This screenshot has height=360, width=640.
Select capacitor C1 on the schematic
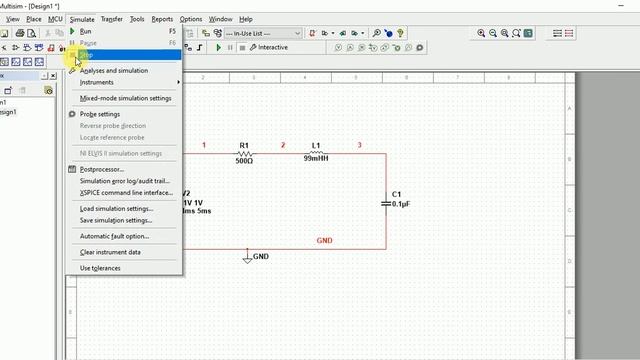tap(386, 203)
